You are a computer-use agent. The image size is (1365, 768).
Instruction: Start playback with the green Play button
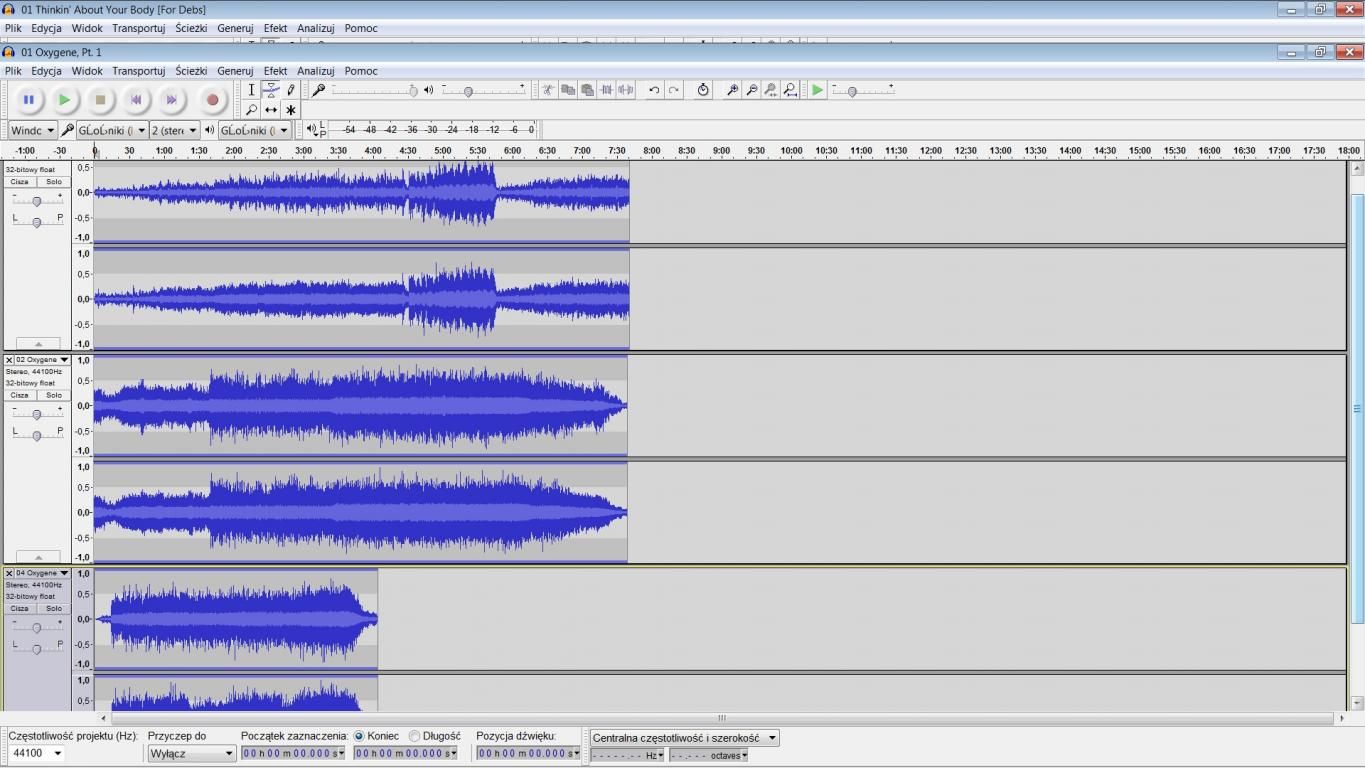click(x=64, y=100)
